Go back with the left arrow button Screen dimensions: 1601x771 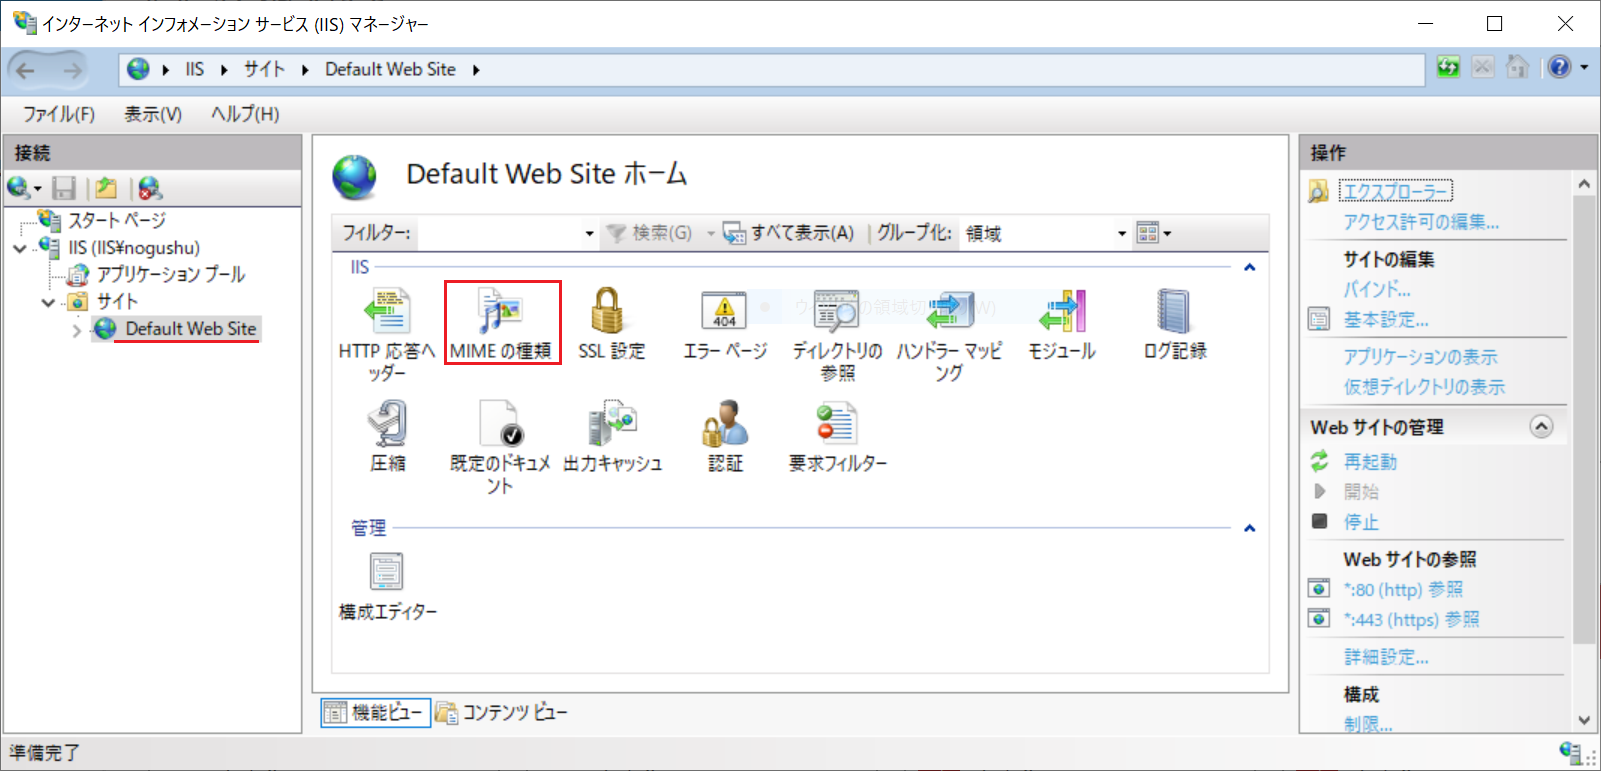[25, 69]
